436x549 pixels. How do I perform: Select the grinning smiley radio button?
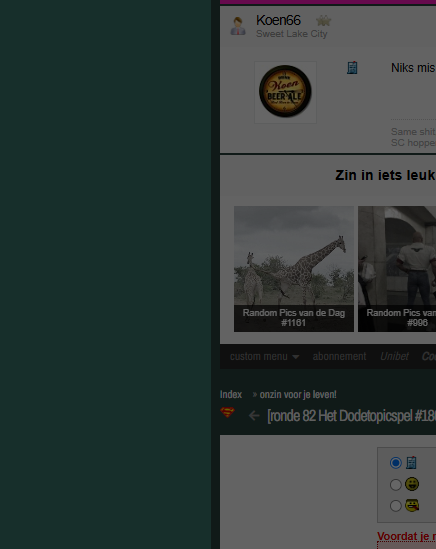[x=396, y=485]
